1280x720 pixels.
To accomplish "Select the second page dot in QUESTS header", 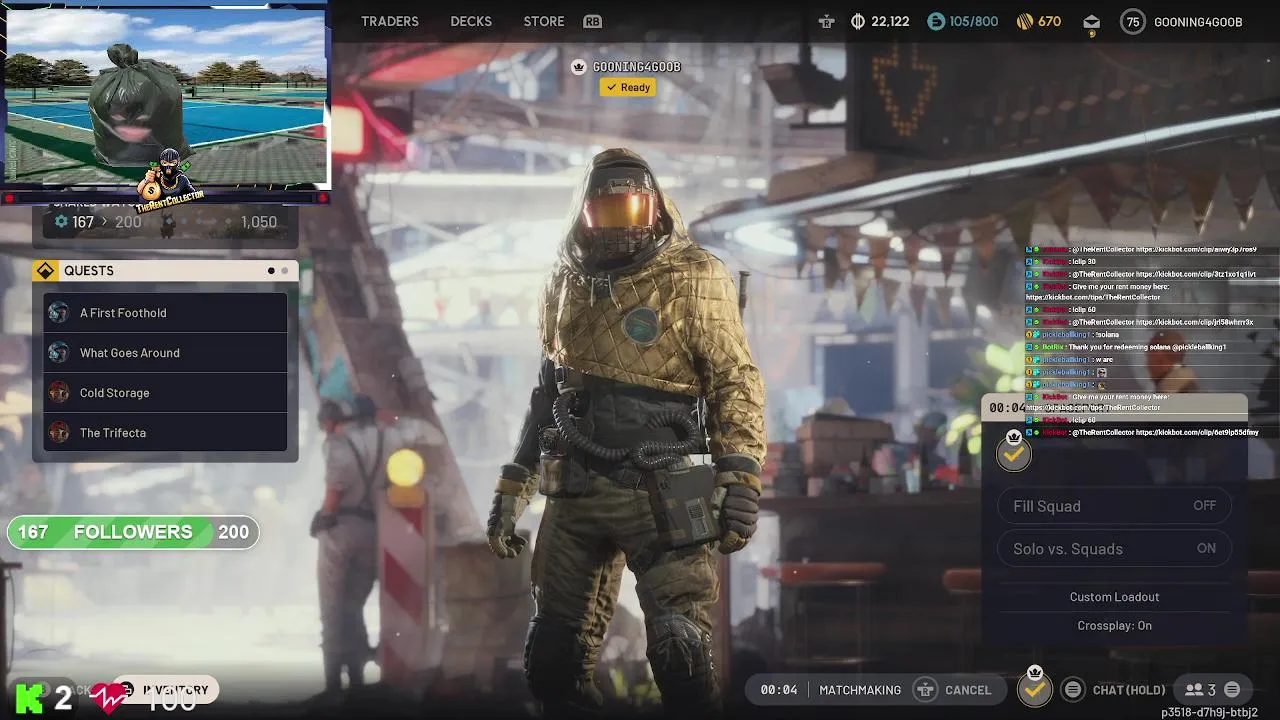I will pyautogui.click(x=284, y=271).
